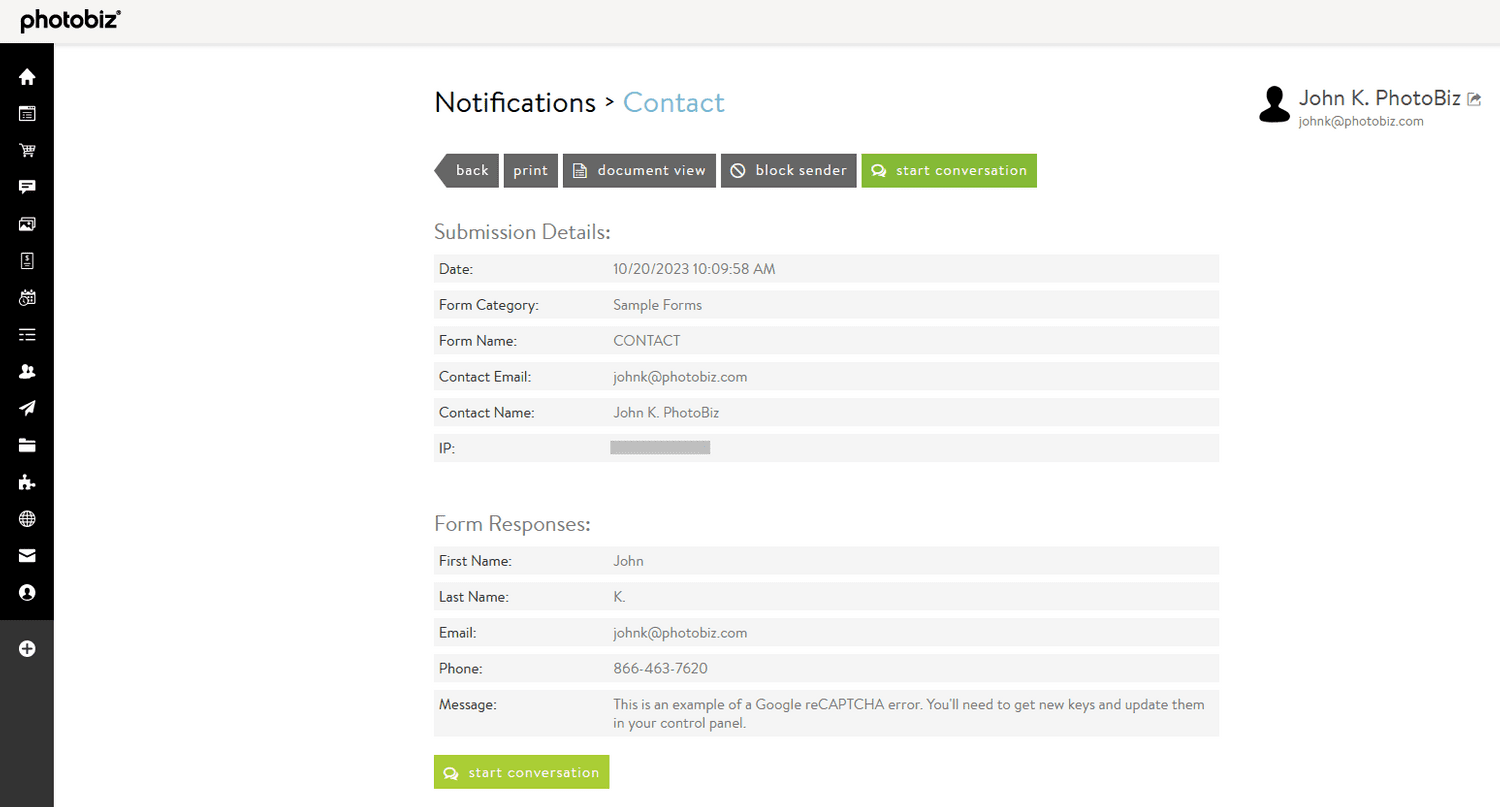
Task: Click the plus icon at sidebar bottom
Action: point(27,648)
